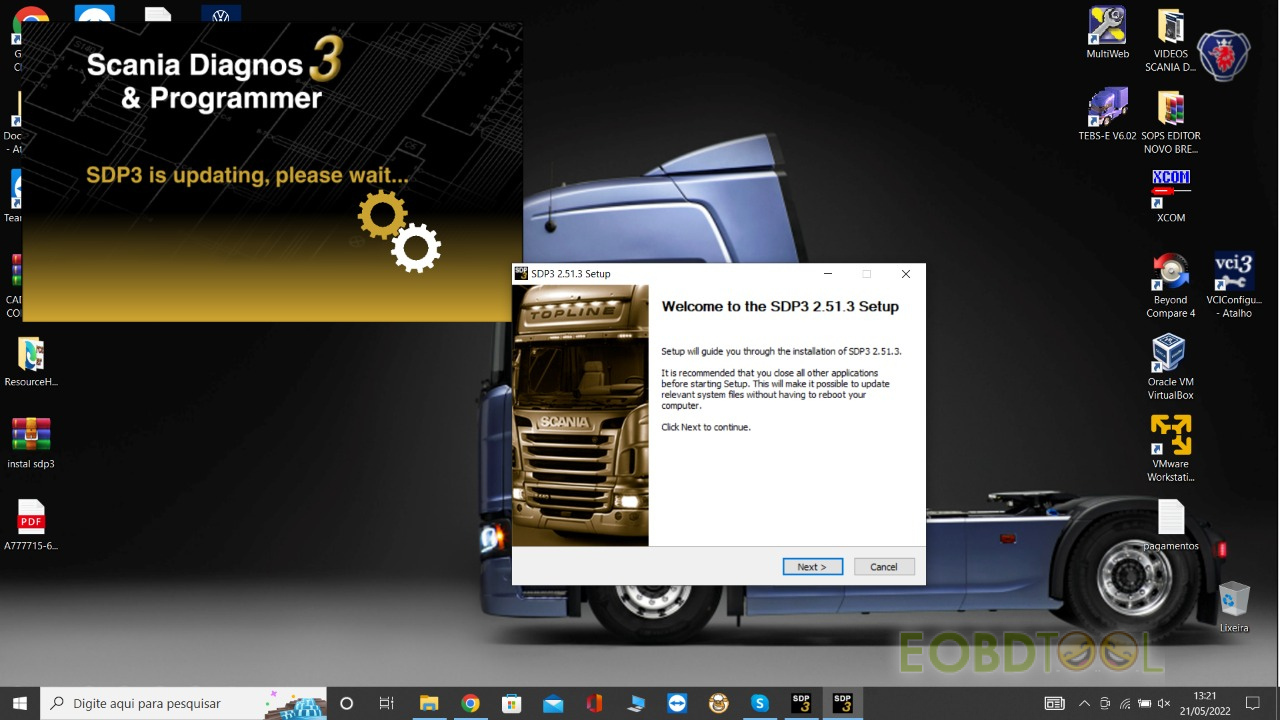Click the 'Welcome to the SDP3 2.51.3 Setup' heading
1280x720 pixels.
780,307
